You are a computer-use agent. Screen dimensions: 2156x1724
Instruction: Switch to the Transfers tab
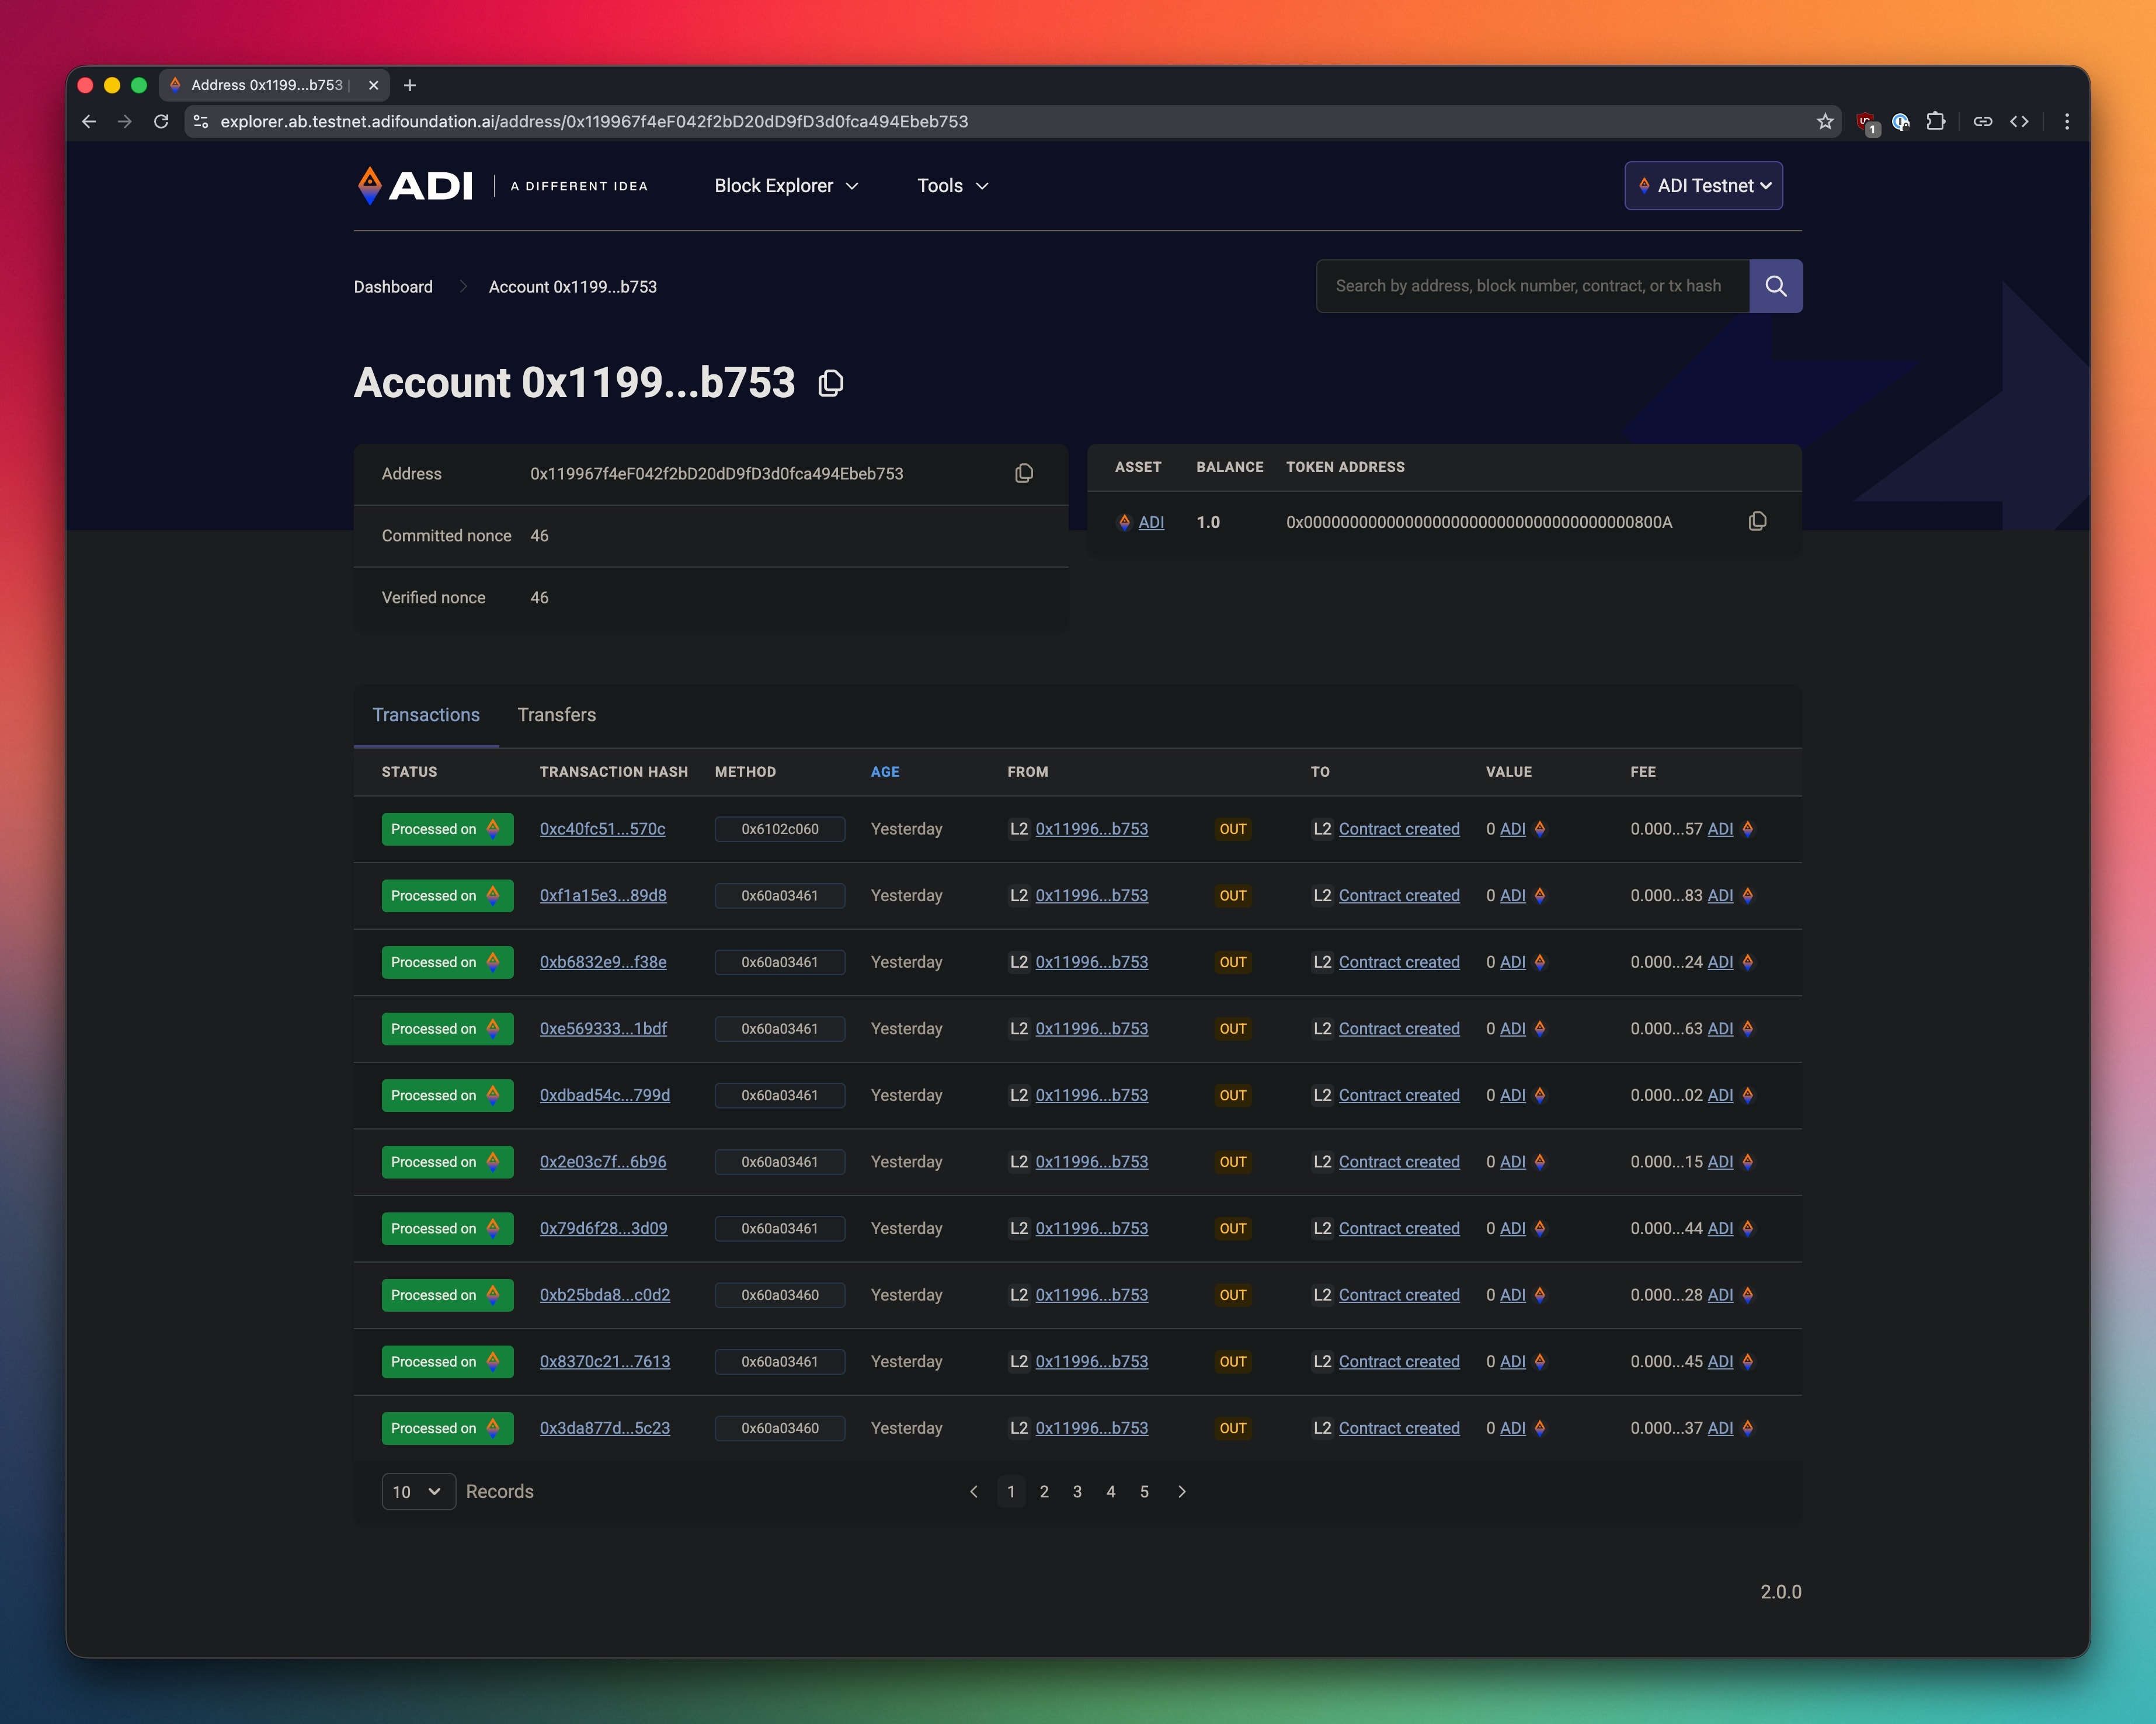tap(556, 715)
